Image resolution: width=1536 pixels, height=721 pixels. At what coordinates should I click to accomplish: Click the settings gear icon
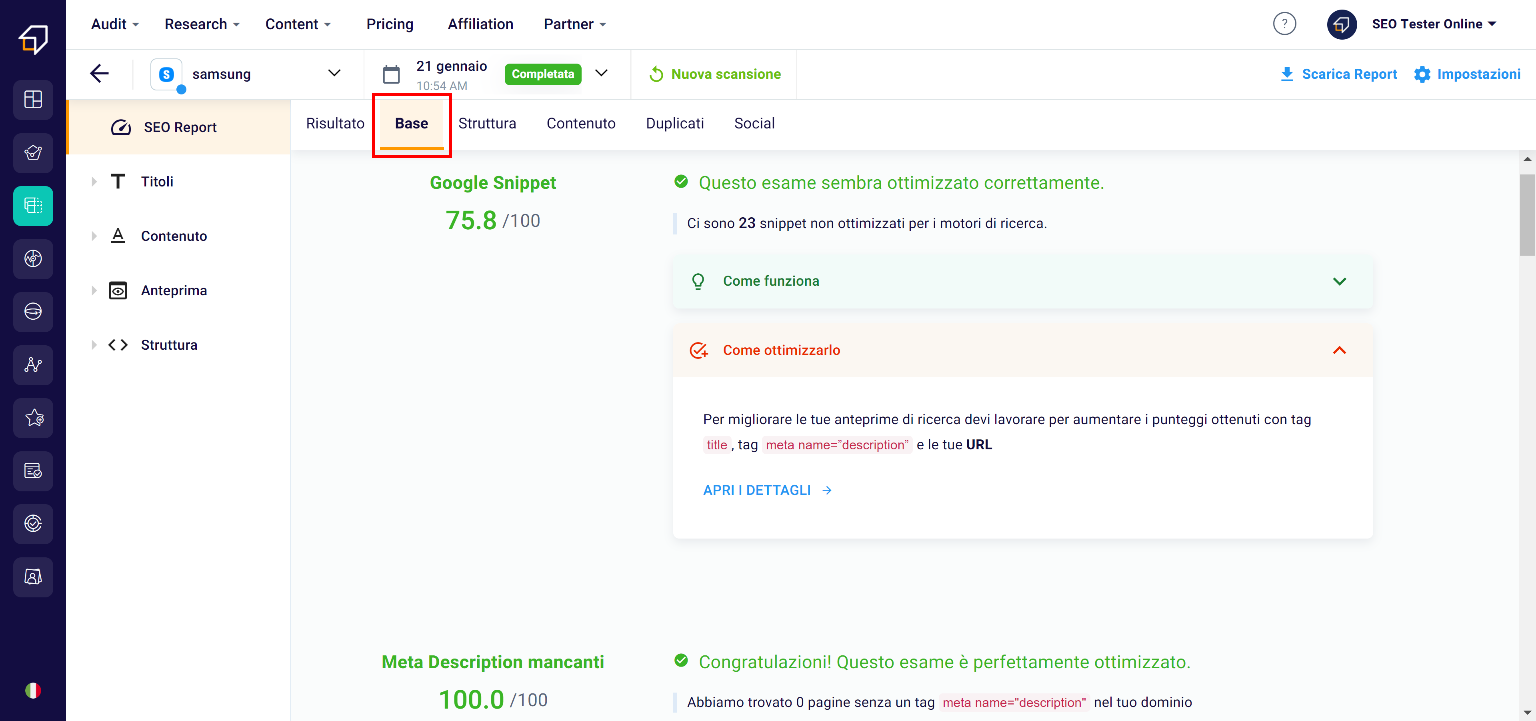point(1422,75)
